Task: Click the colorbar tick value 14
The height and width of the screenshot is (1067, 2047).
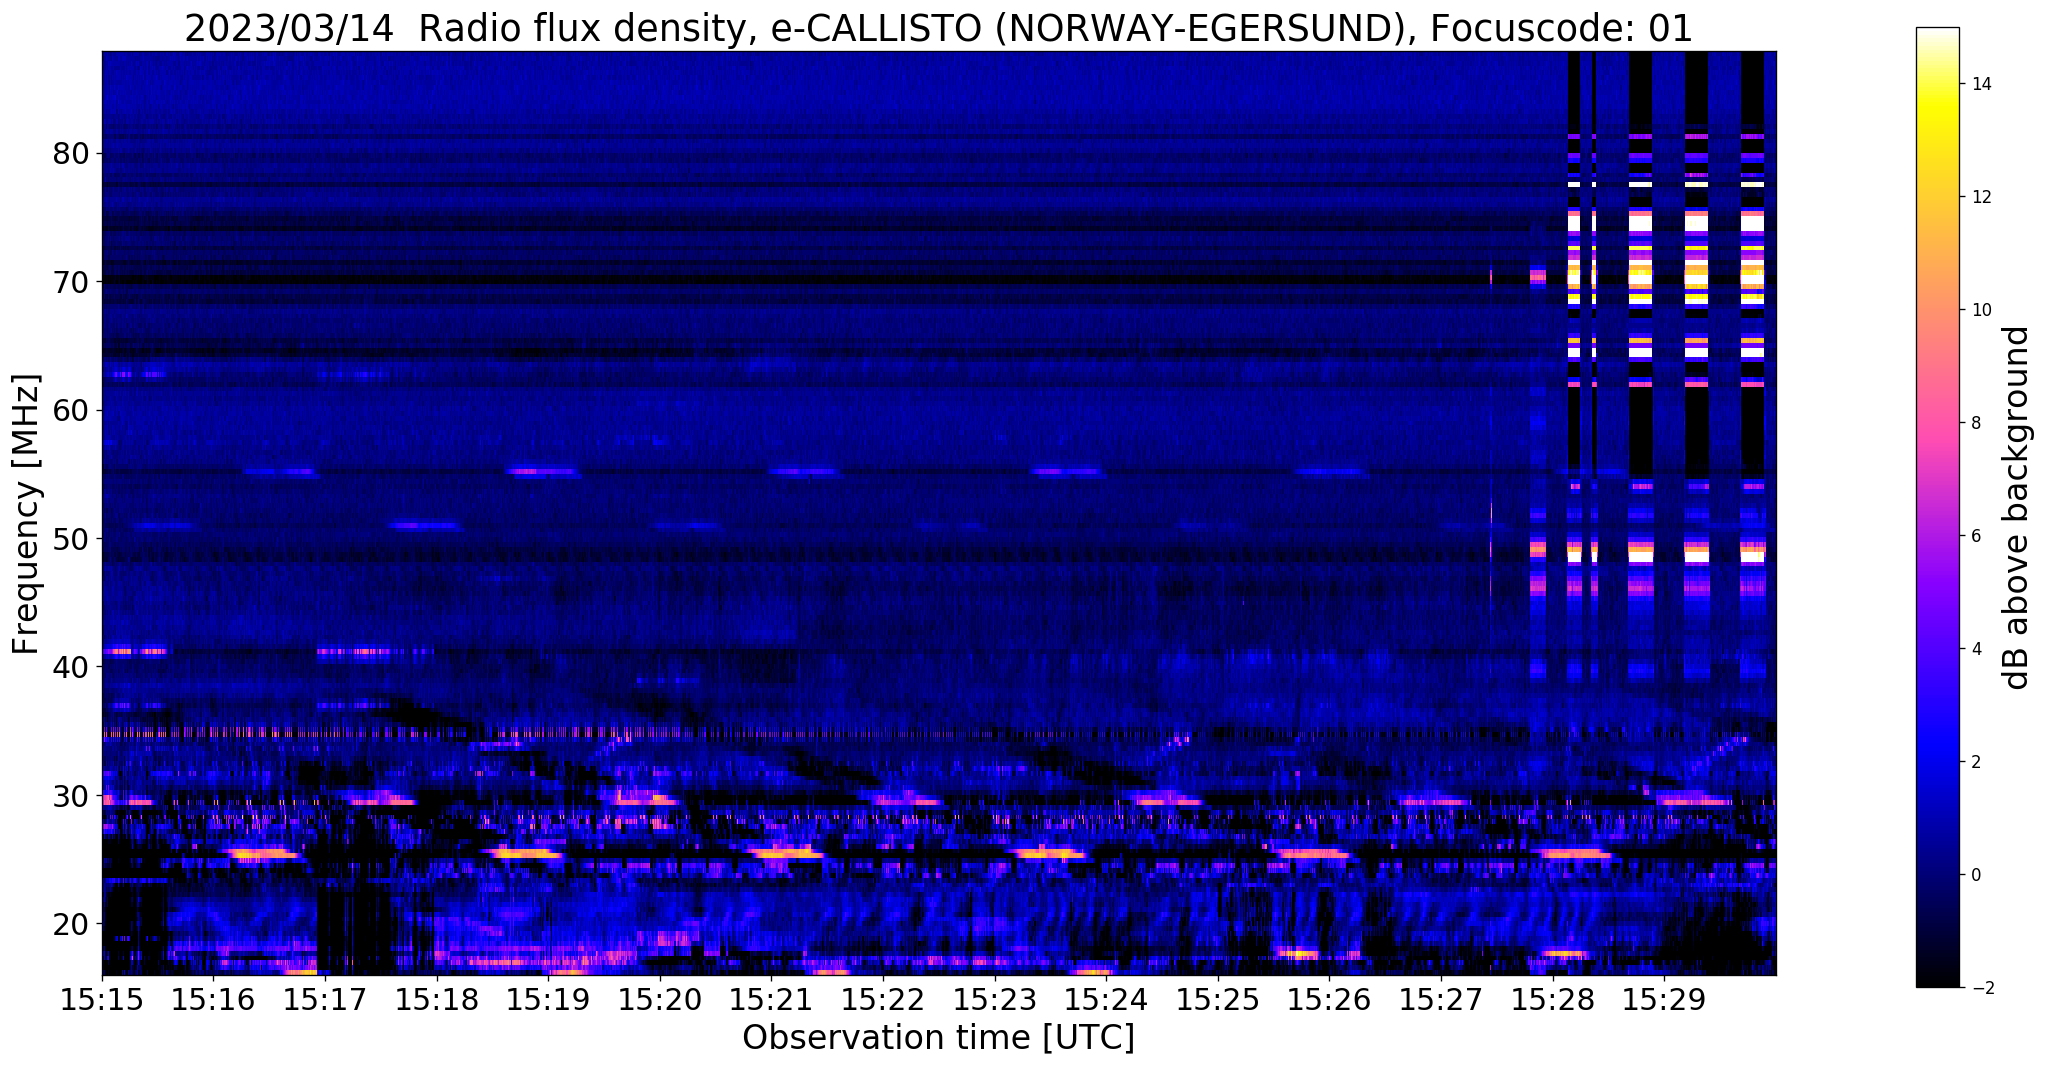Action: pyautogui.click(x=1981, y=84)
